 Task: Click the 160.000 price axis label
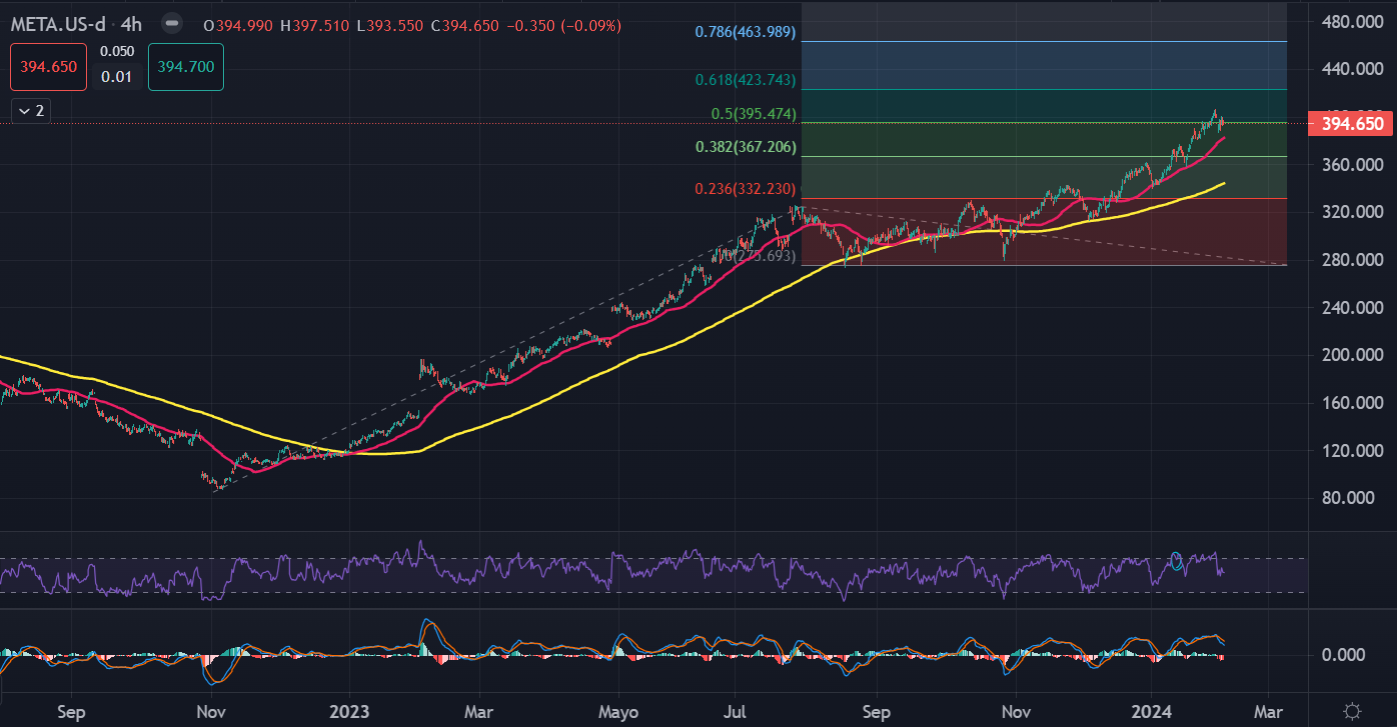pos(1352,403)
